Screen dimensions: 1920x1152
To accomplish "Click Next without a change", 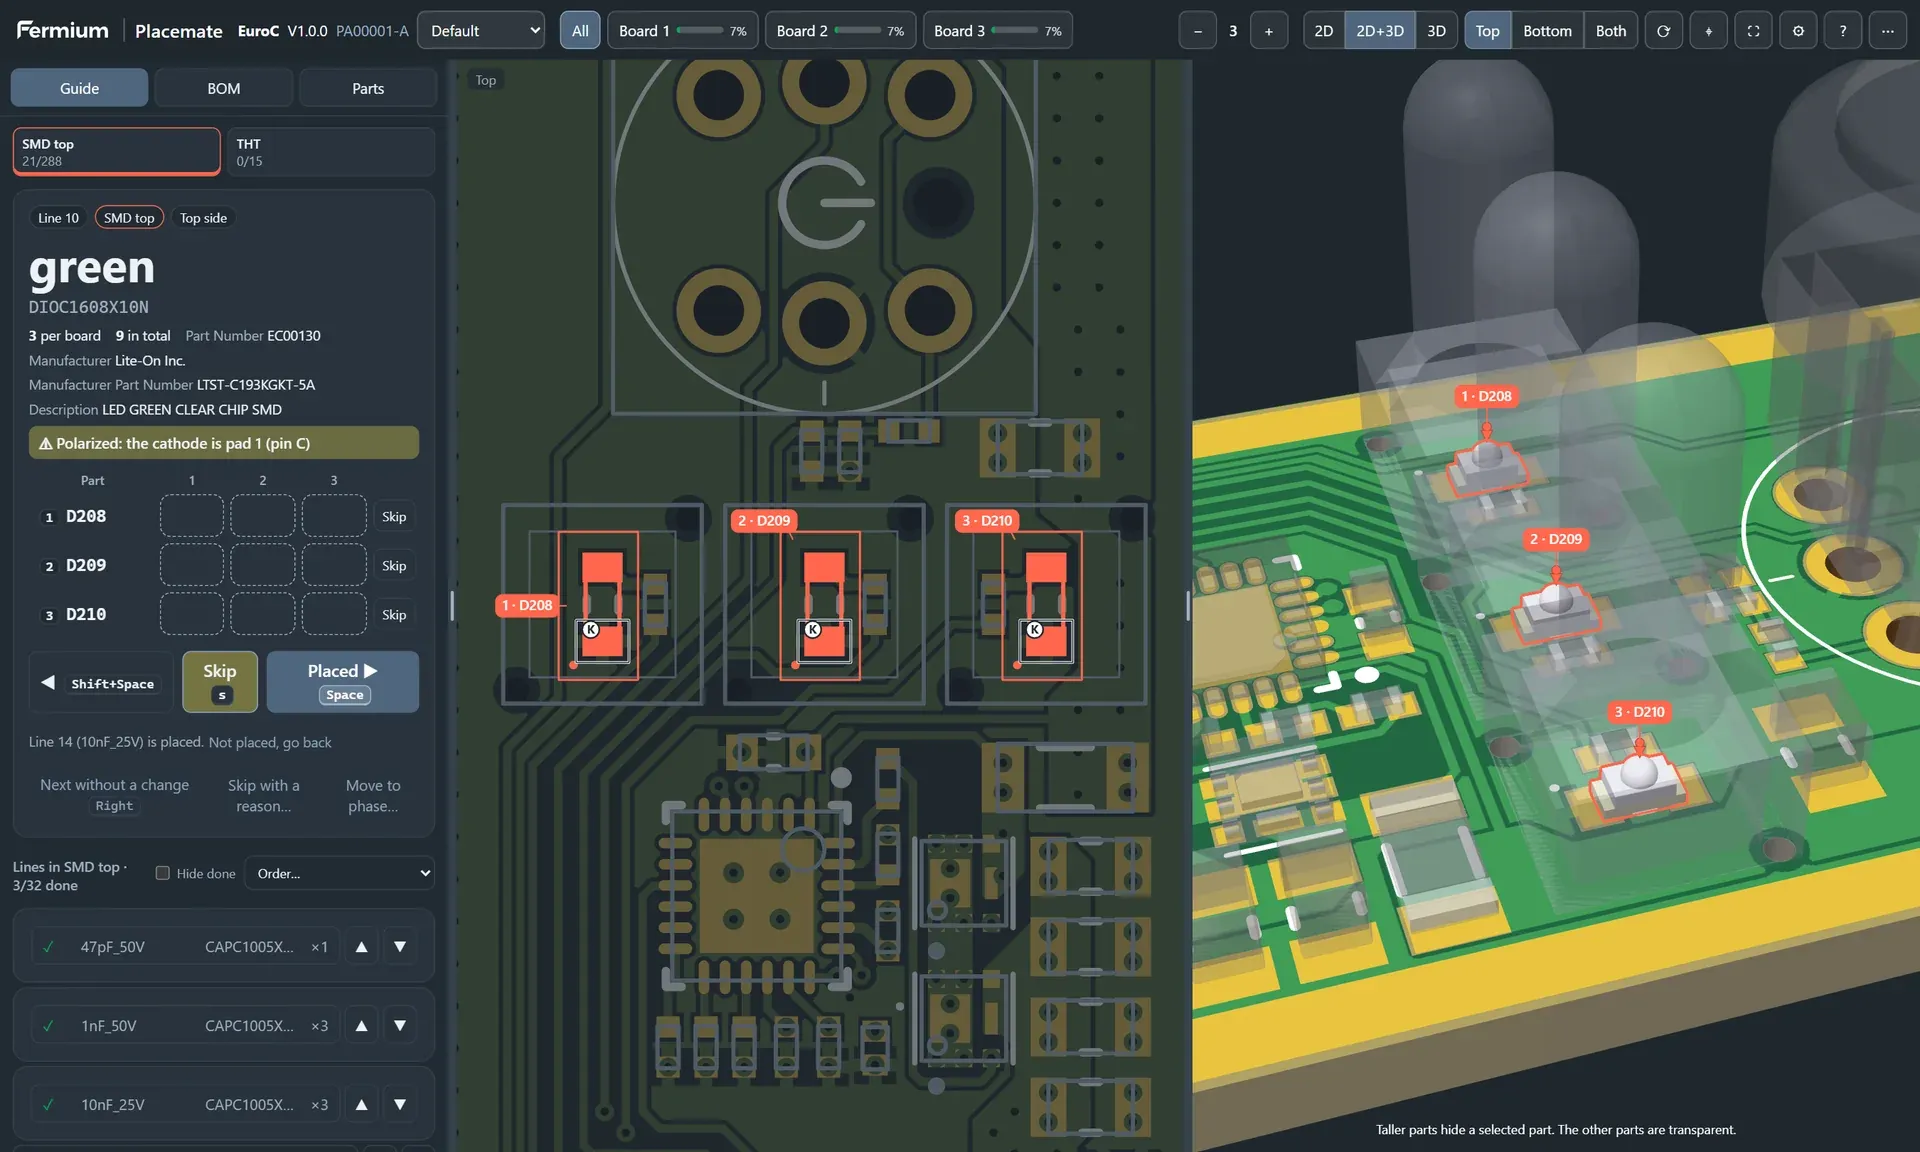I will pyautogui.click(x=114, y=795).
